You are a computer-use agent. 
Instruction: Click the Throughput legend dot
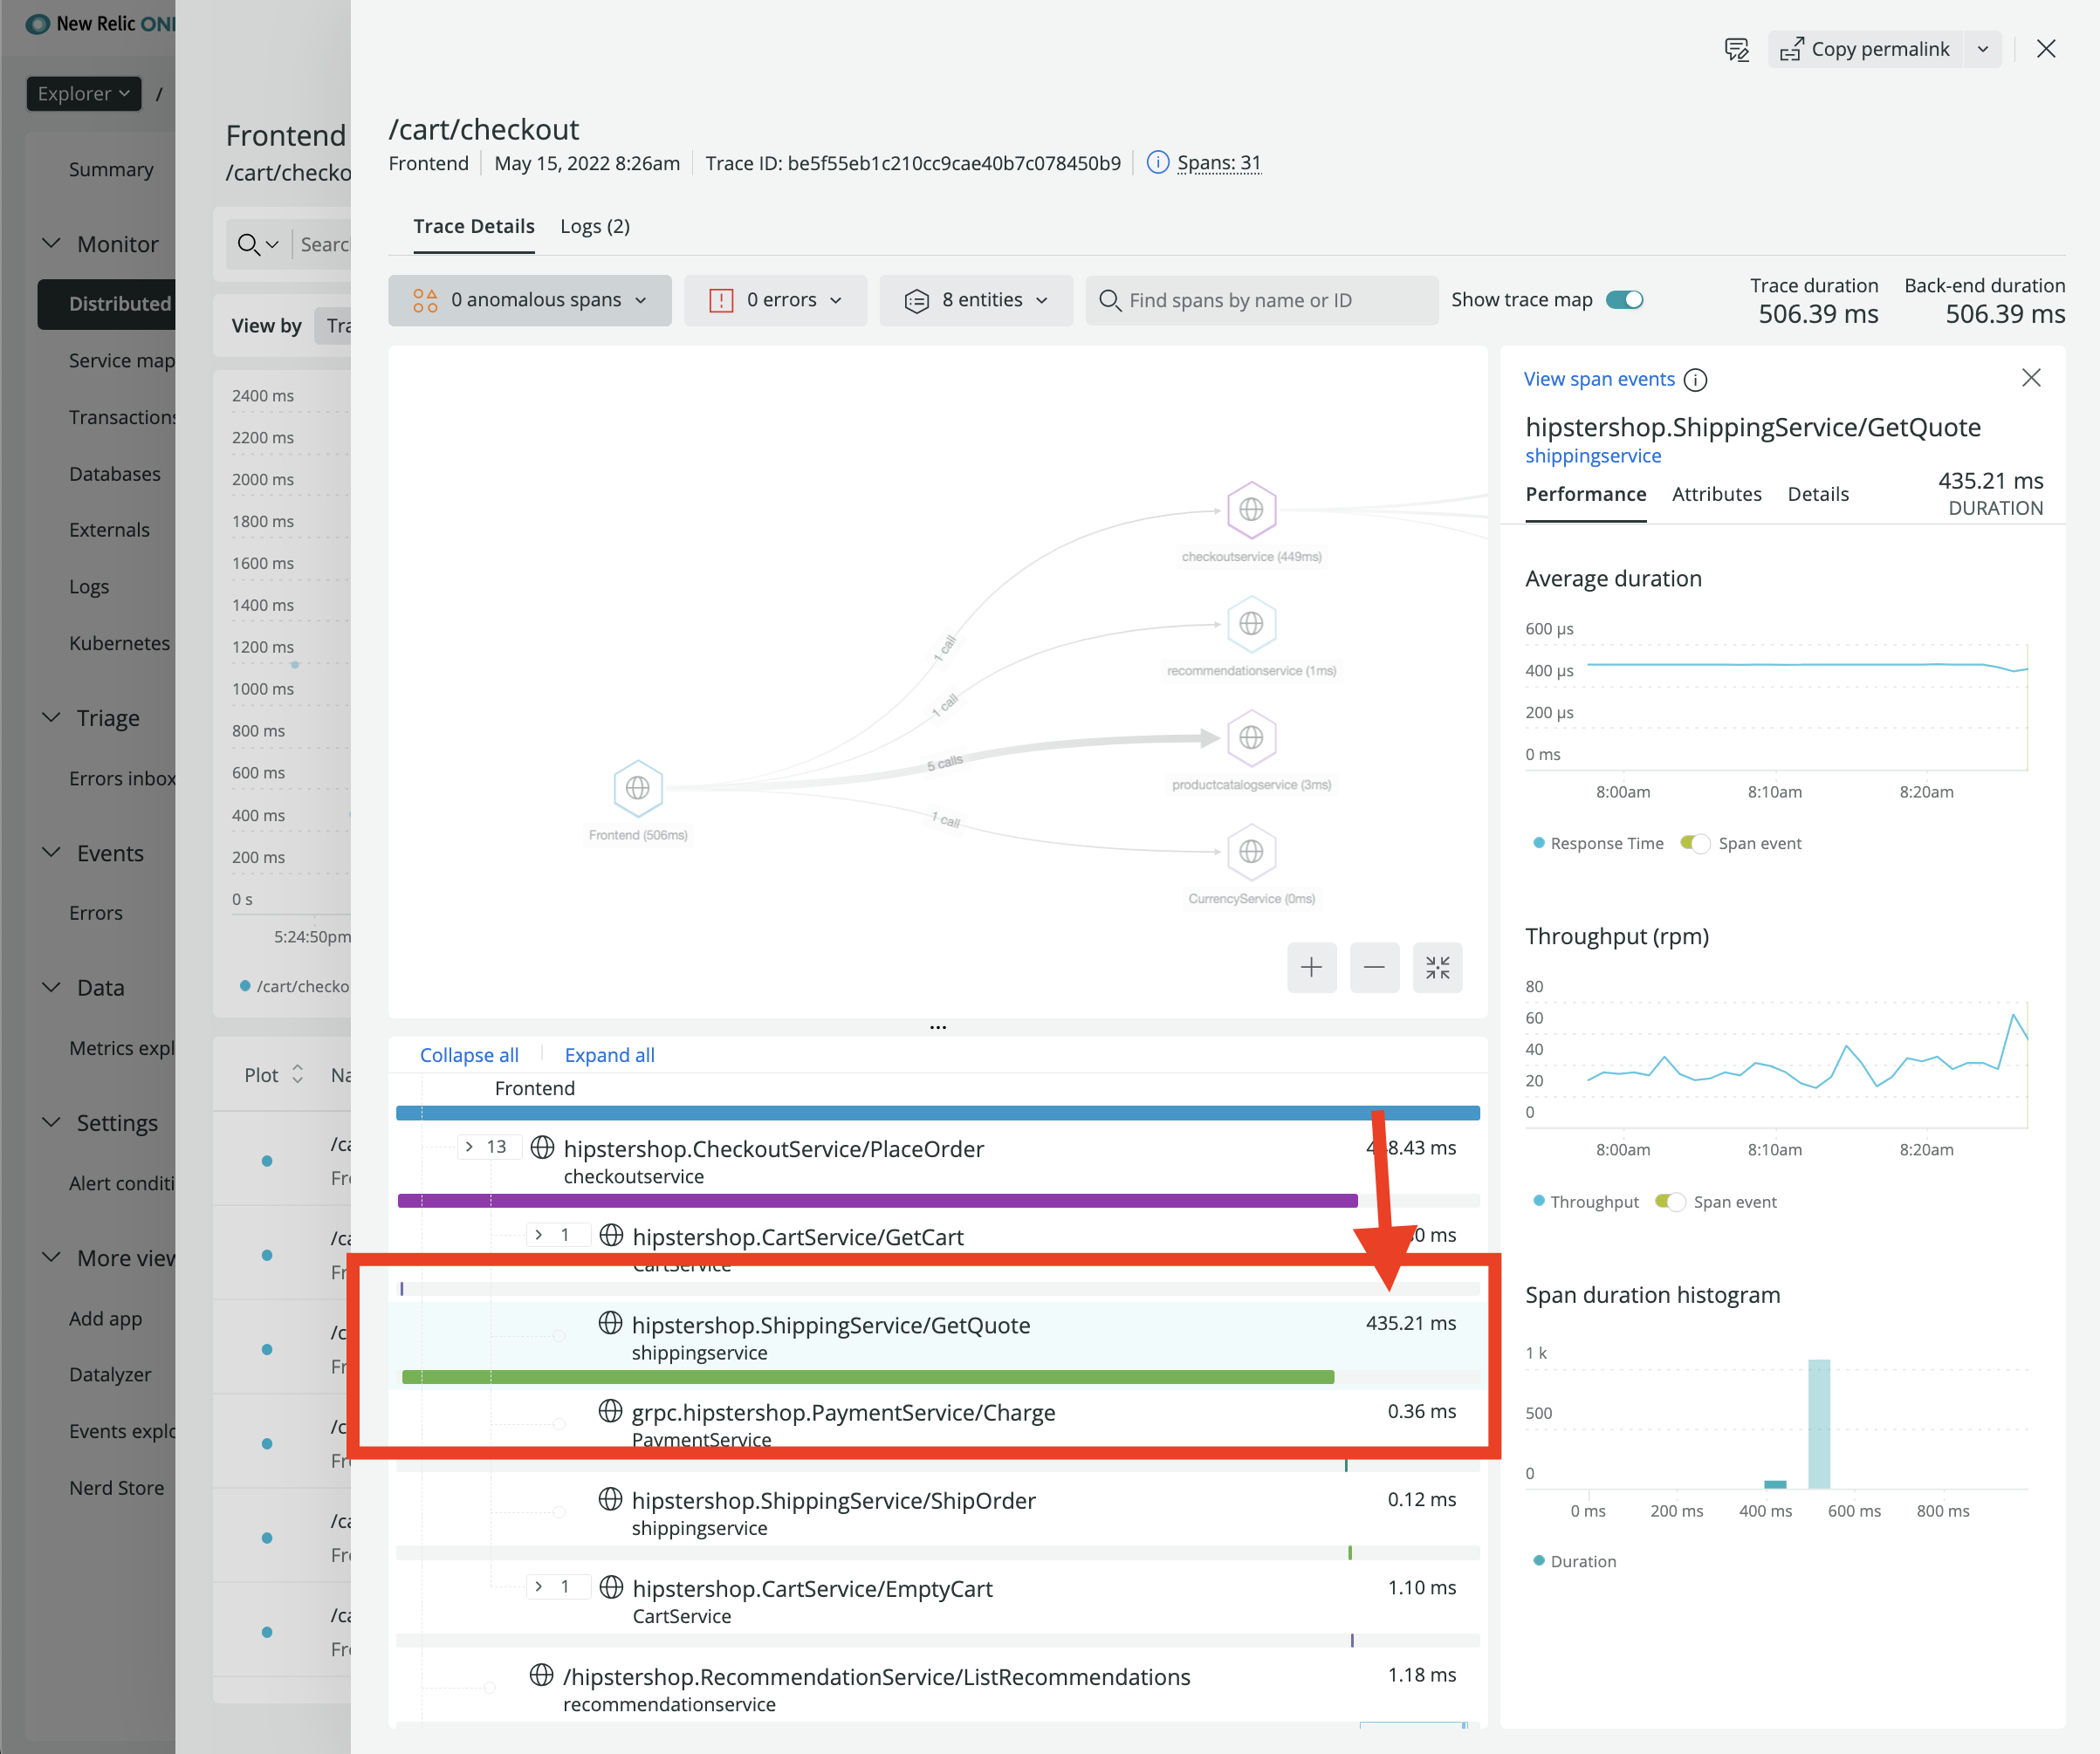[x=1539, y=1201]
